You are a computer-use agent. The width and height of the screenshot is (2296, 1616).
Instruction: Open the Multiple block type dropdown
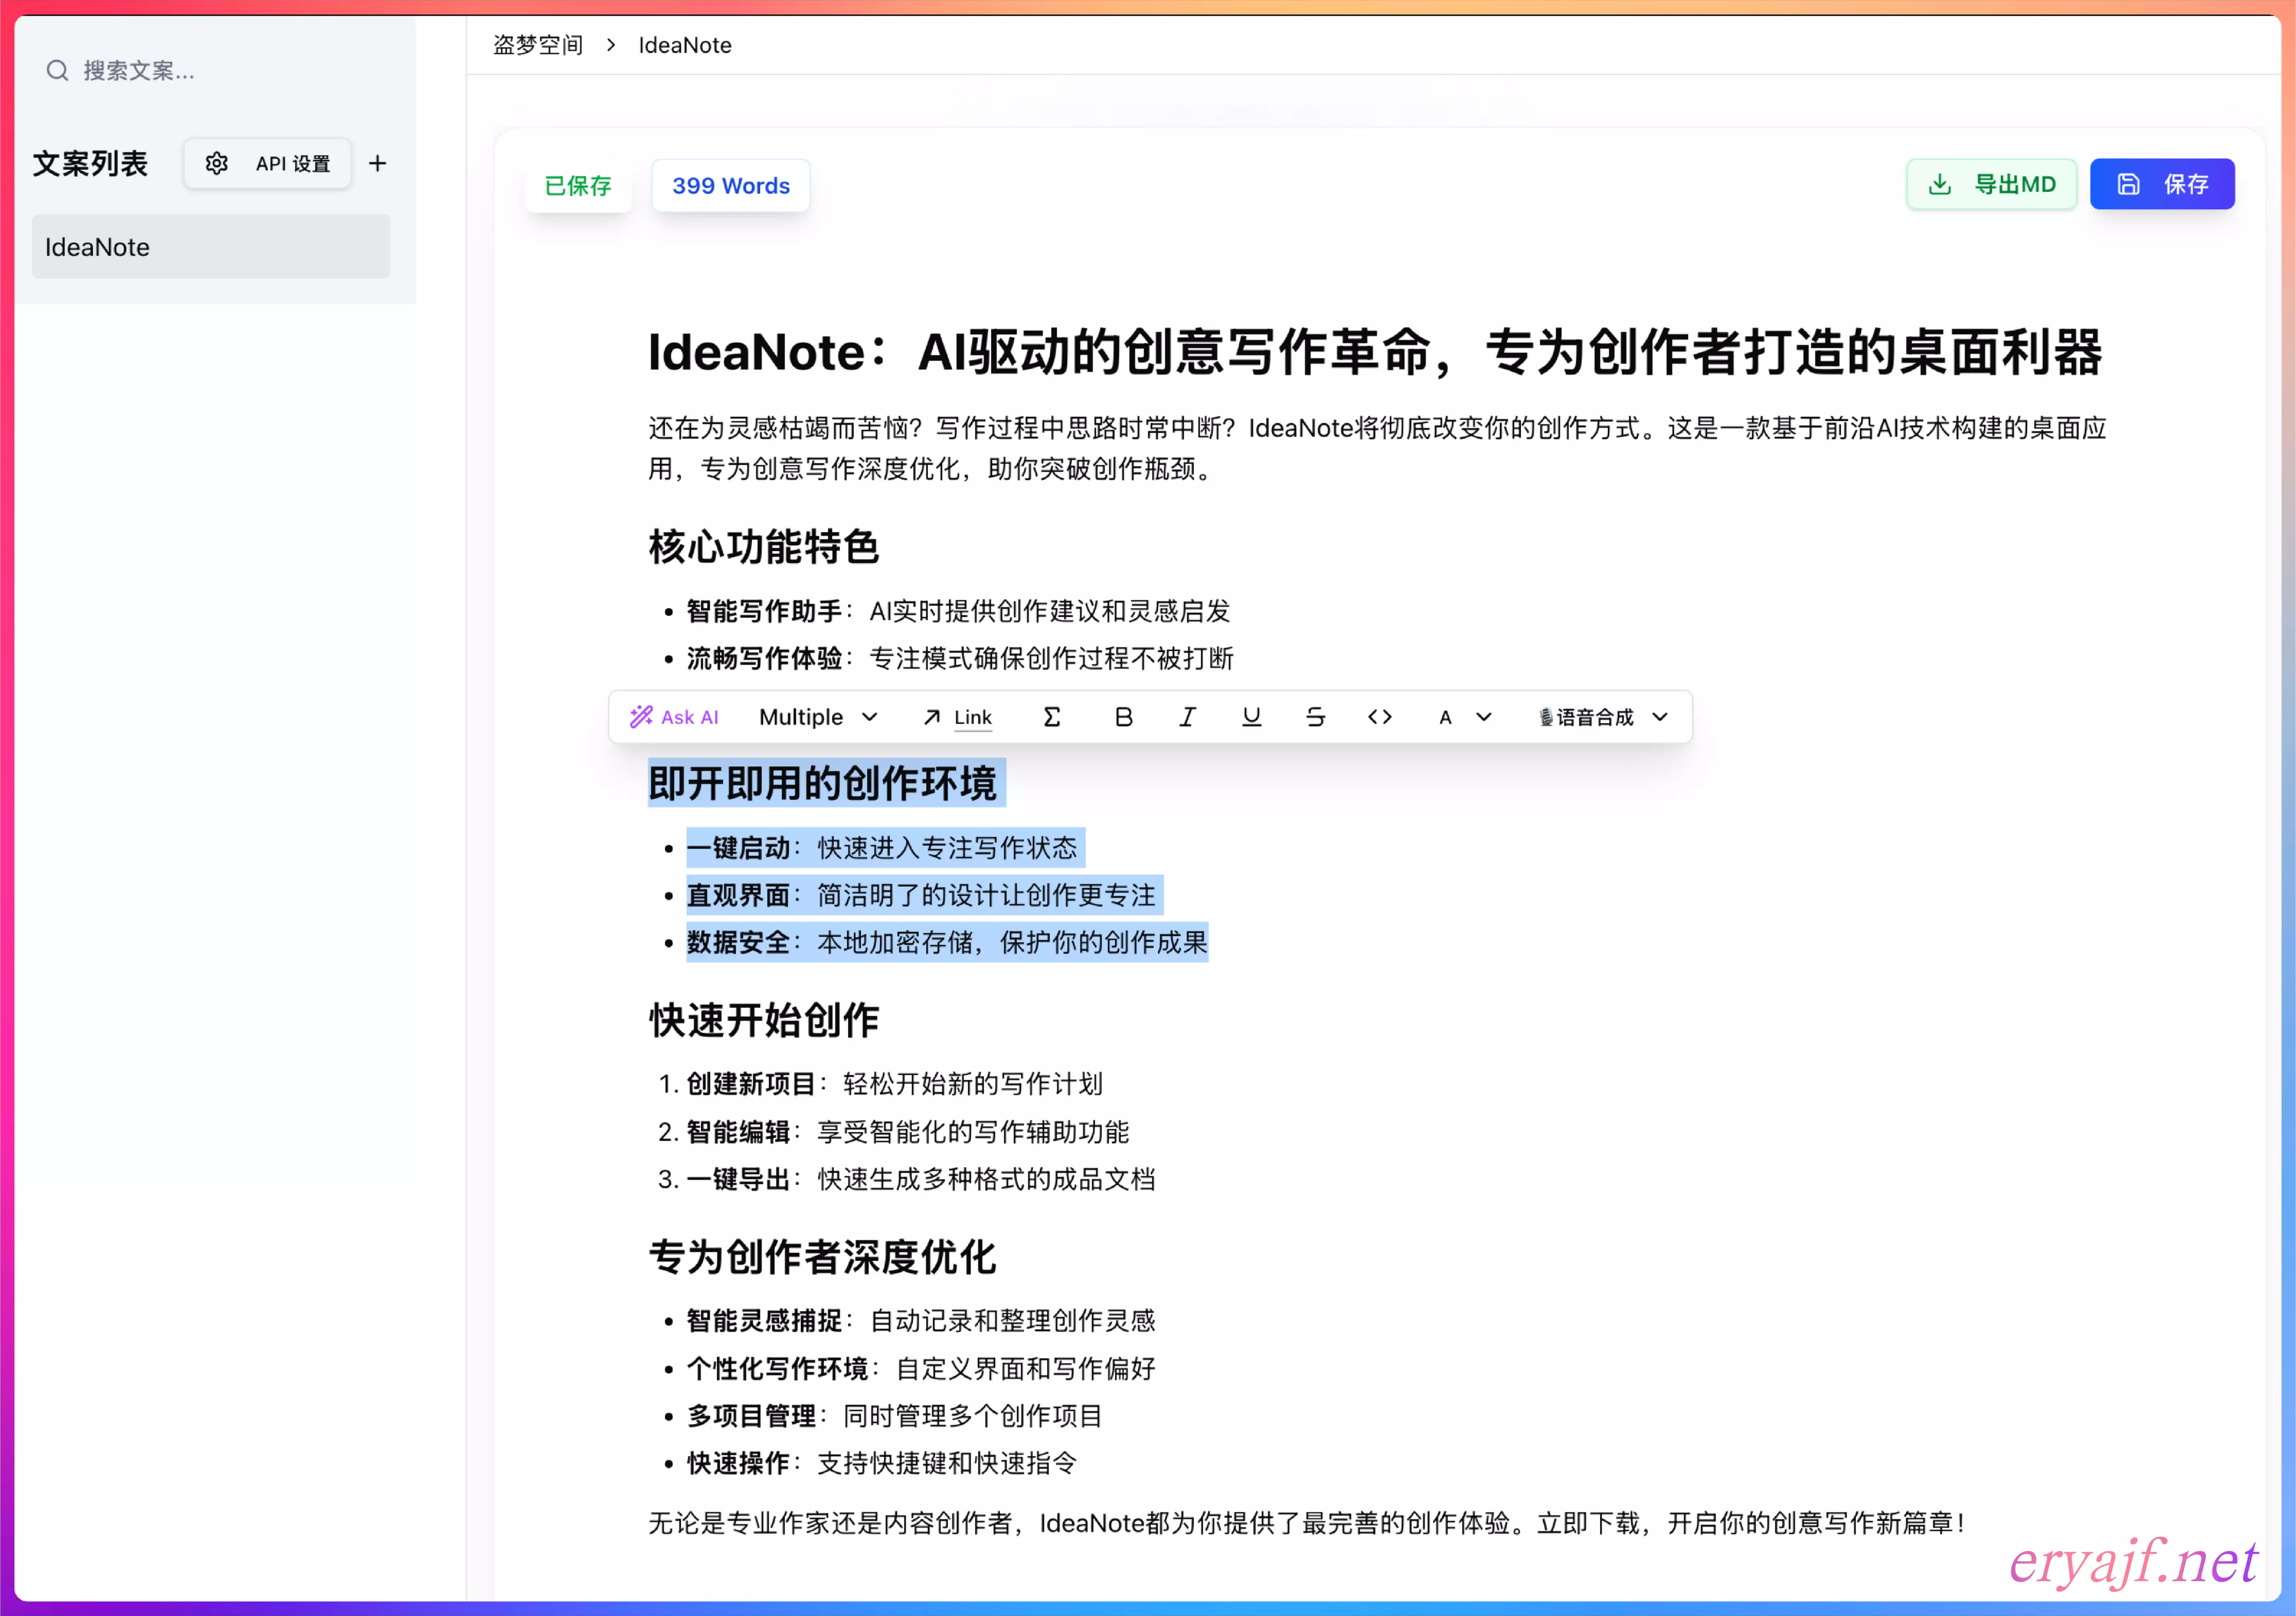817,717
